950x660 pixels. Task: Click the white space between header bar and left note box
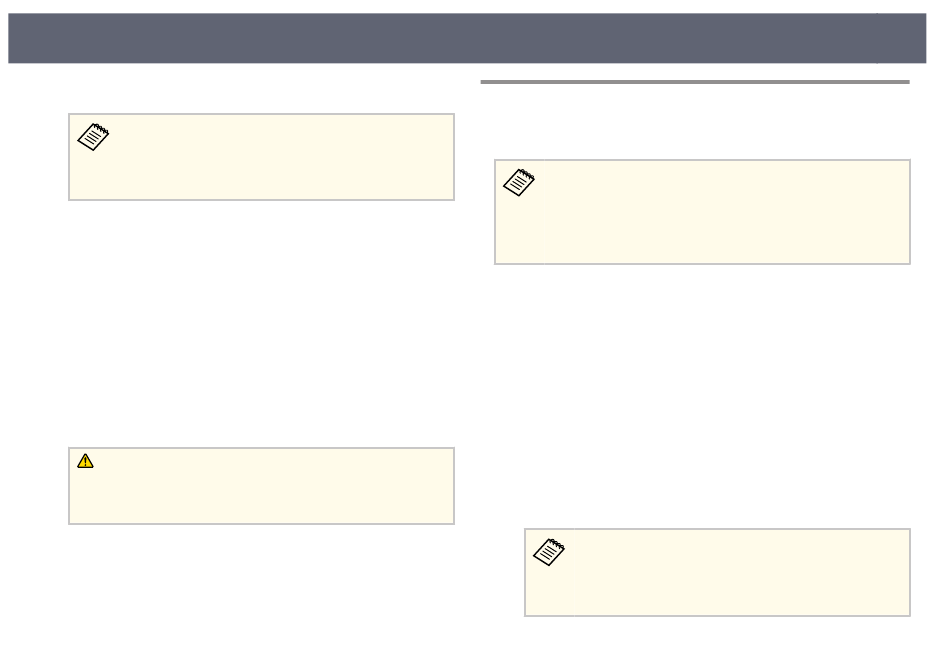coord(261,88)
